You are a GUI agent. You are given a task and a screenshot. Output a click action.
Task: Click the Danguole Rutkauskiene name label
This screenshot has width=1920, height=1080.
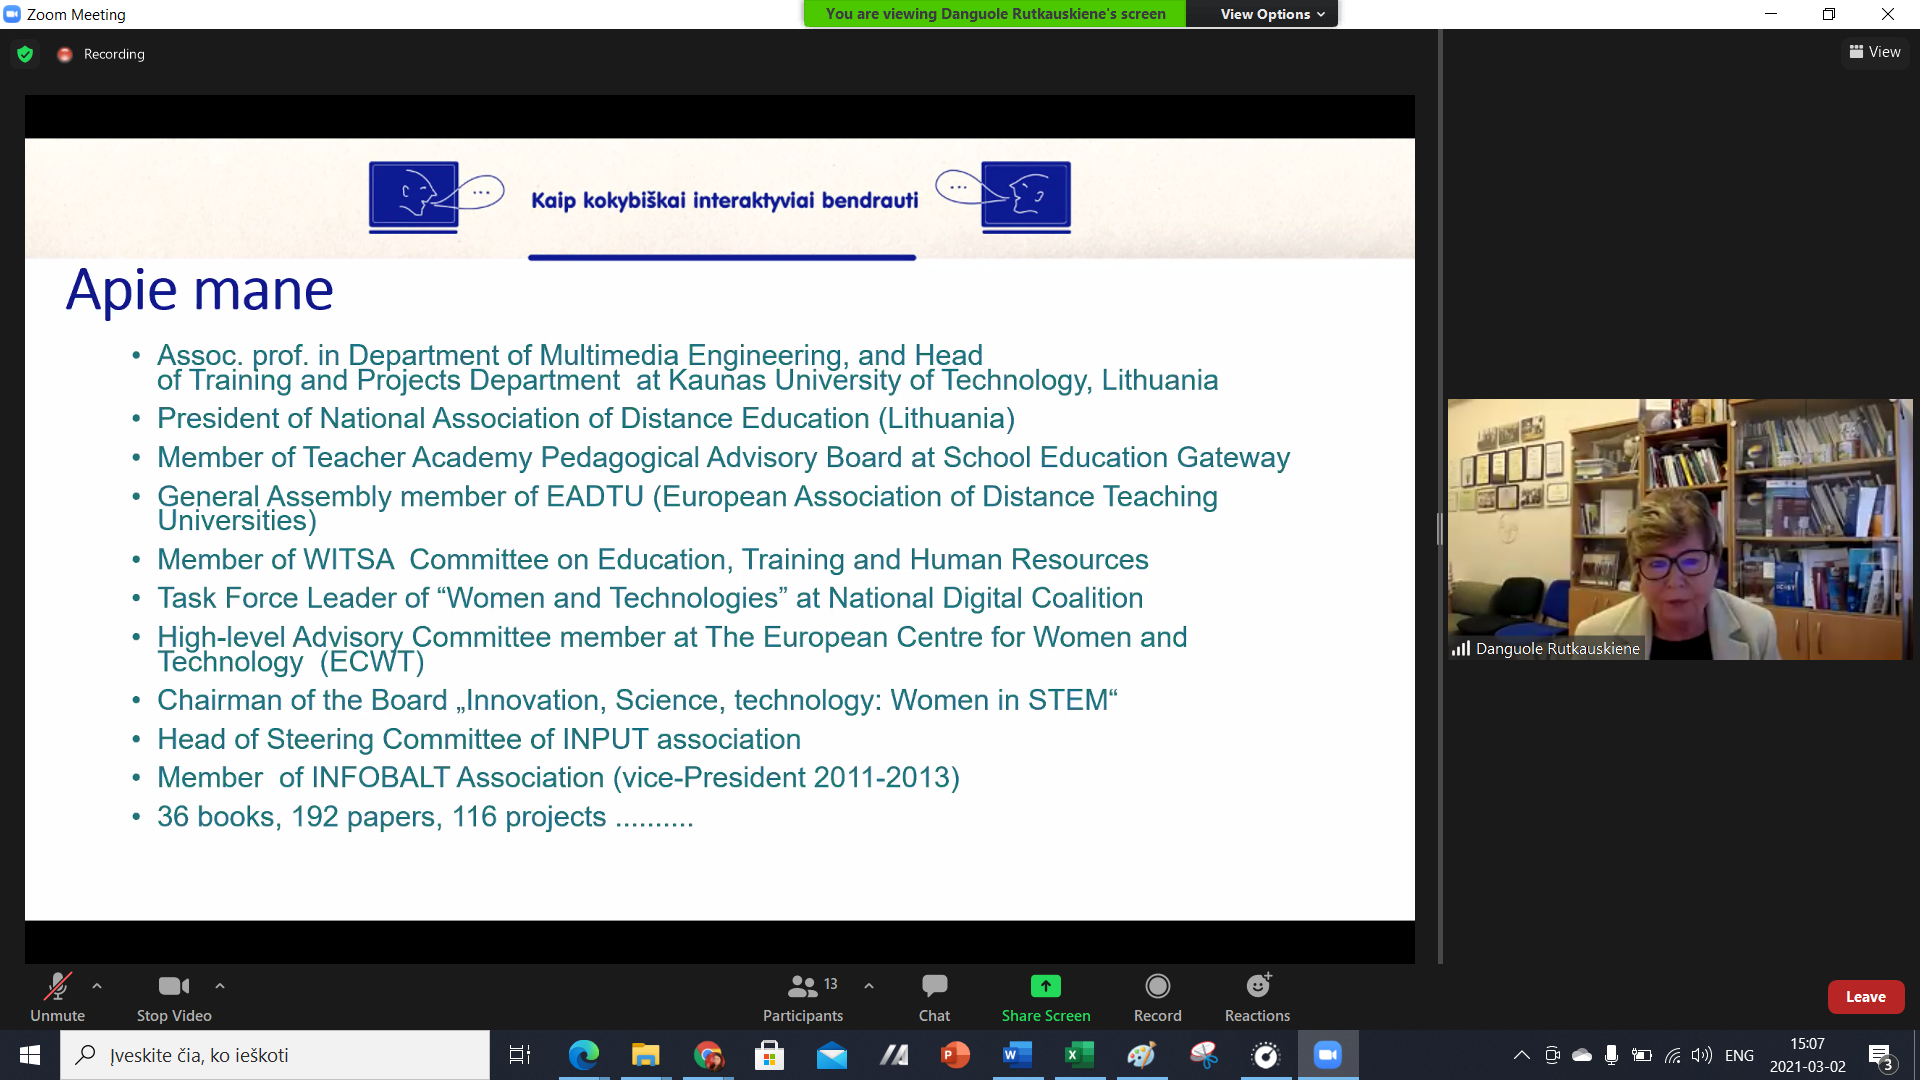(x=1557, y=649)
